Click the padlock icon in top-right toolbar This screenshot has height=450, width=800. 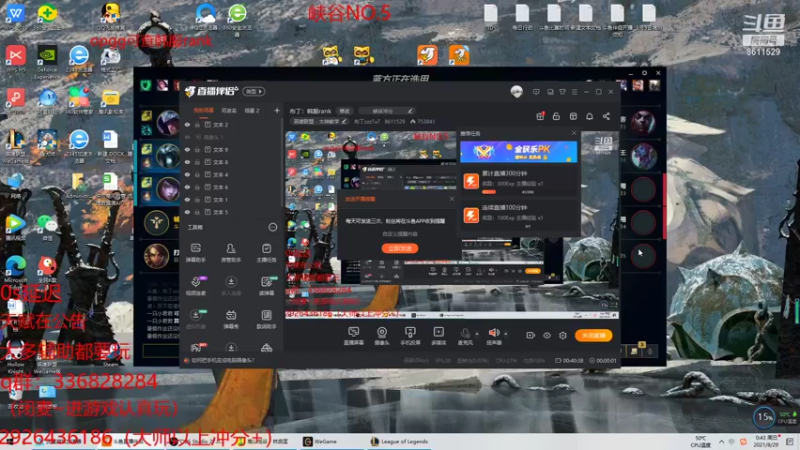click(556, 116)
